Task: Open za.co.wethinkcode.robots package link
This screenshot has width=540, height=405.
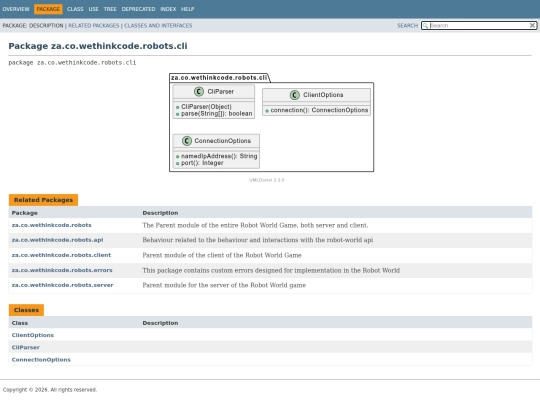Action: 52,225
